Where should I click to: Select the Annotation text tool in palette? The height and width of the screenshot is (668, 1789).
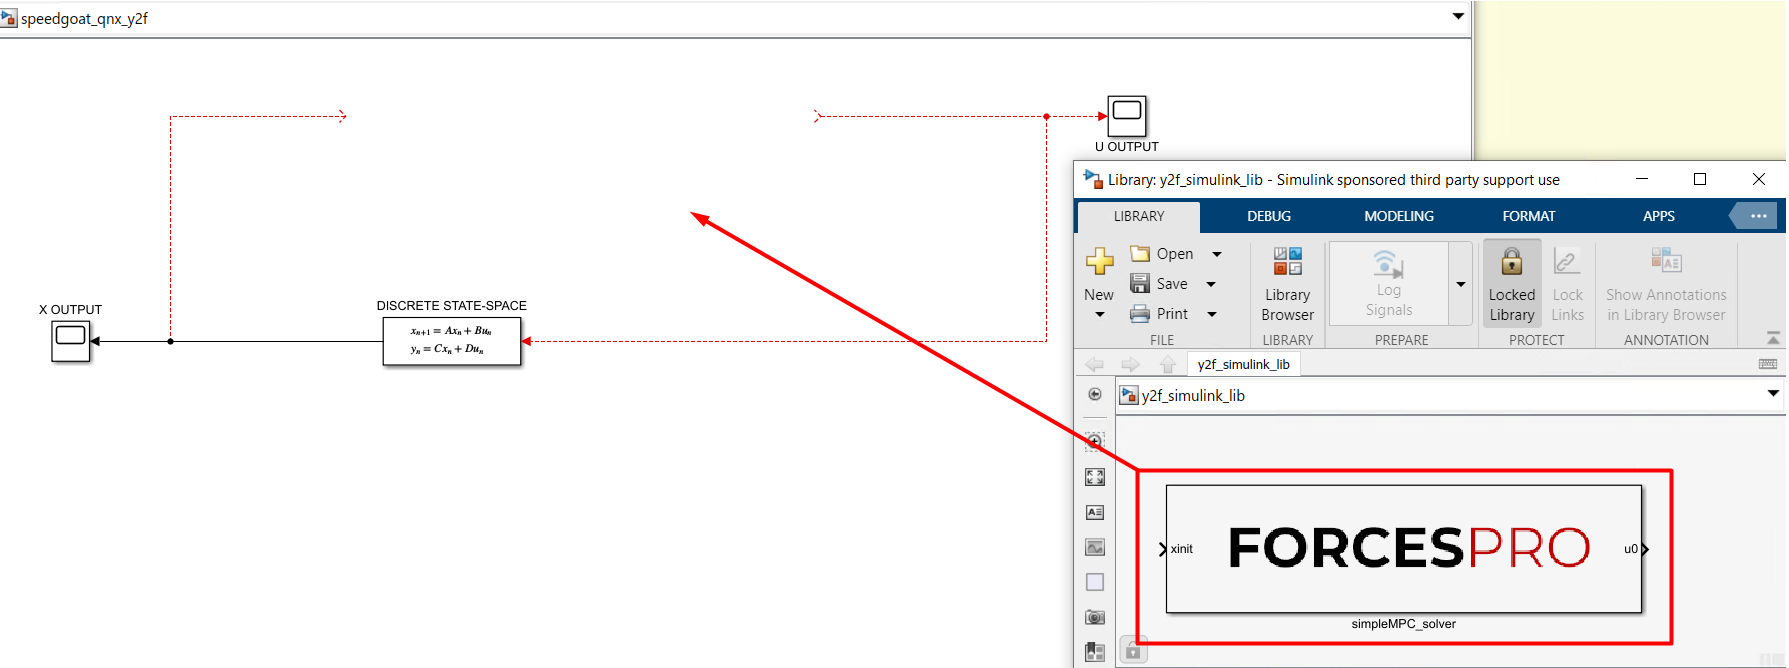click(x=1095, y=512)
